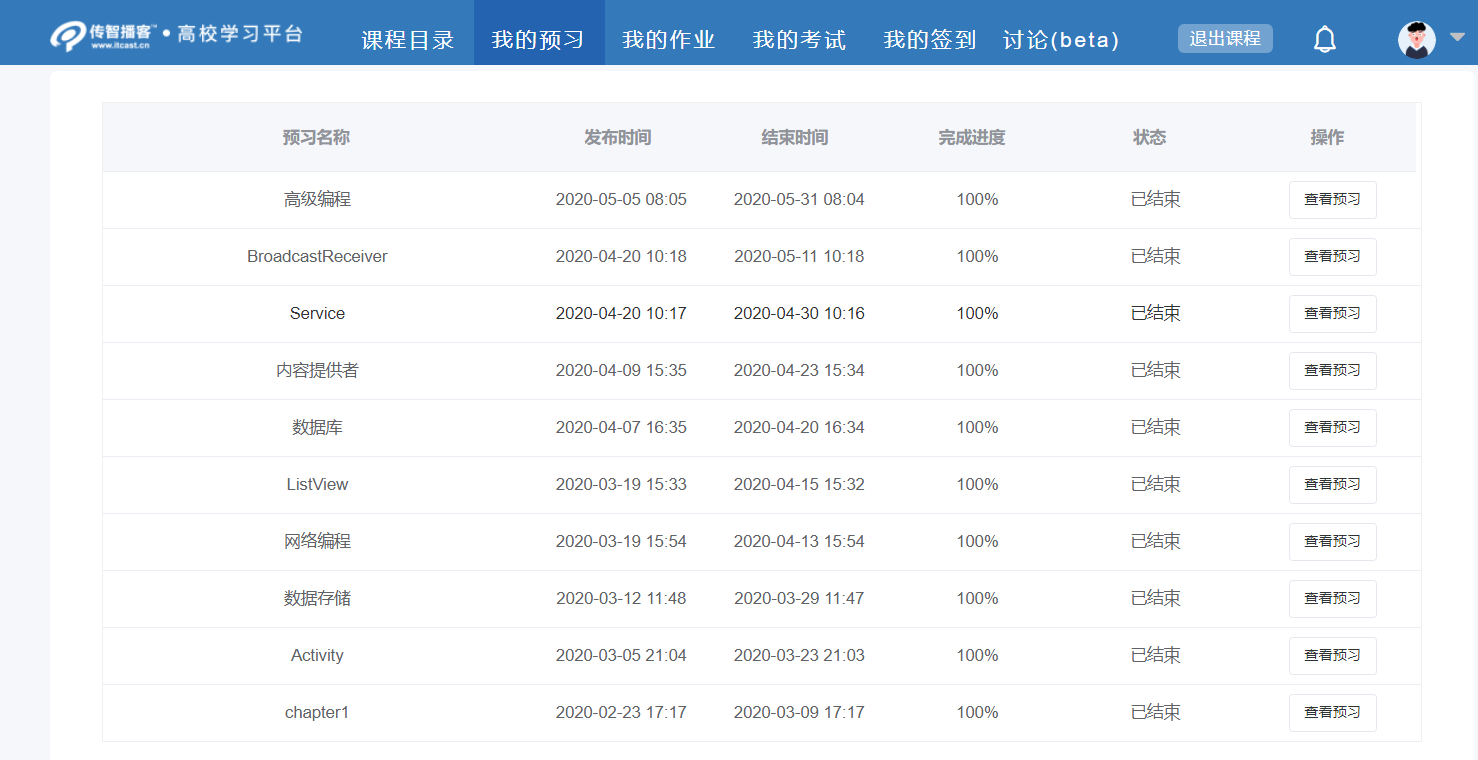1478x760 pixels.
Task: Open the 讨论(beta) section
Action: 1060,38
